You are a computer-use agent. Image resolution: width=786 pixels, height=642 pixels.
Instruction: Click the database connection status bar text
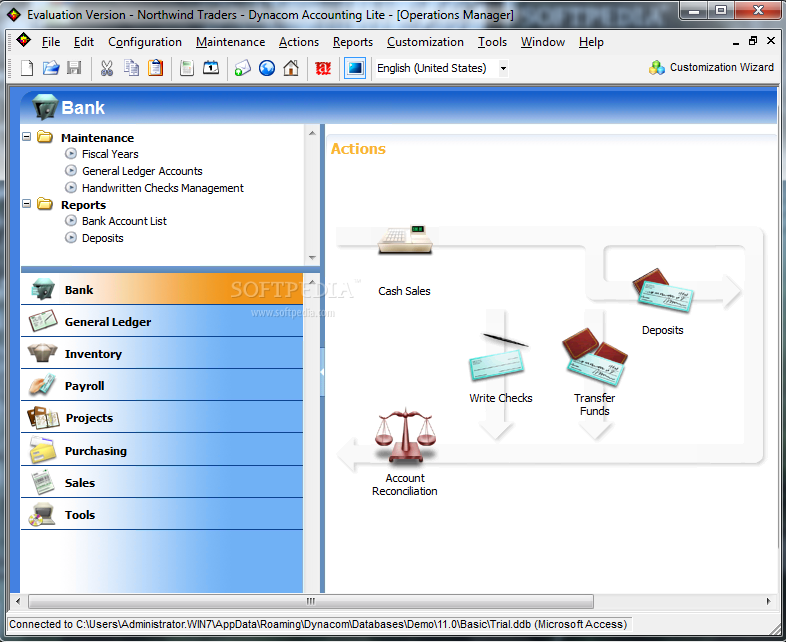(x=318, y=624)
